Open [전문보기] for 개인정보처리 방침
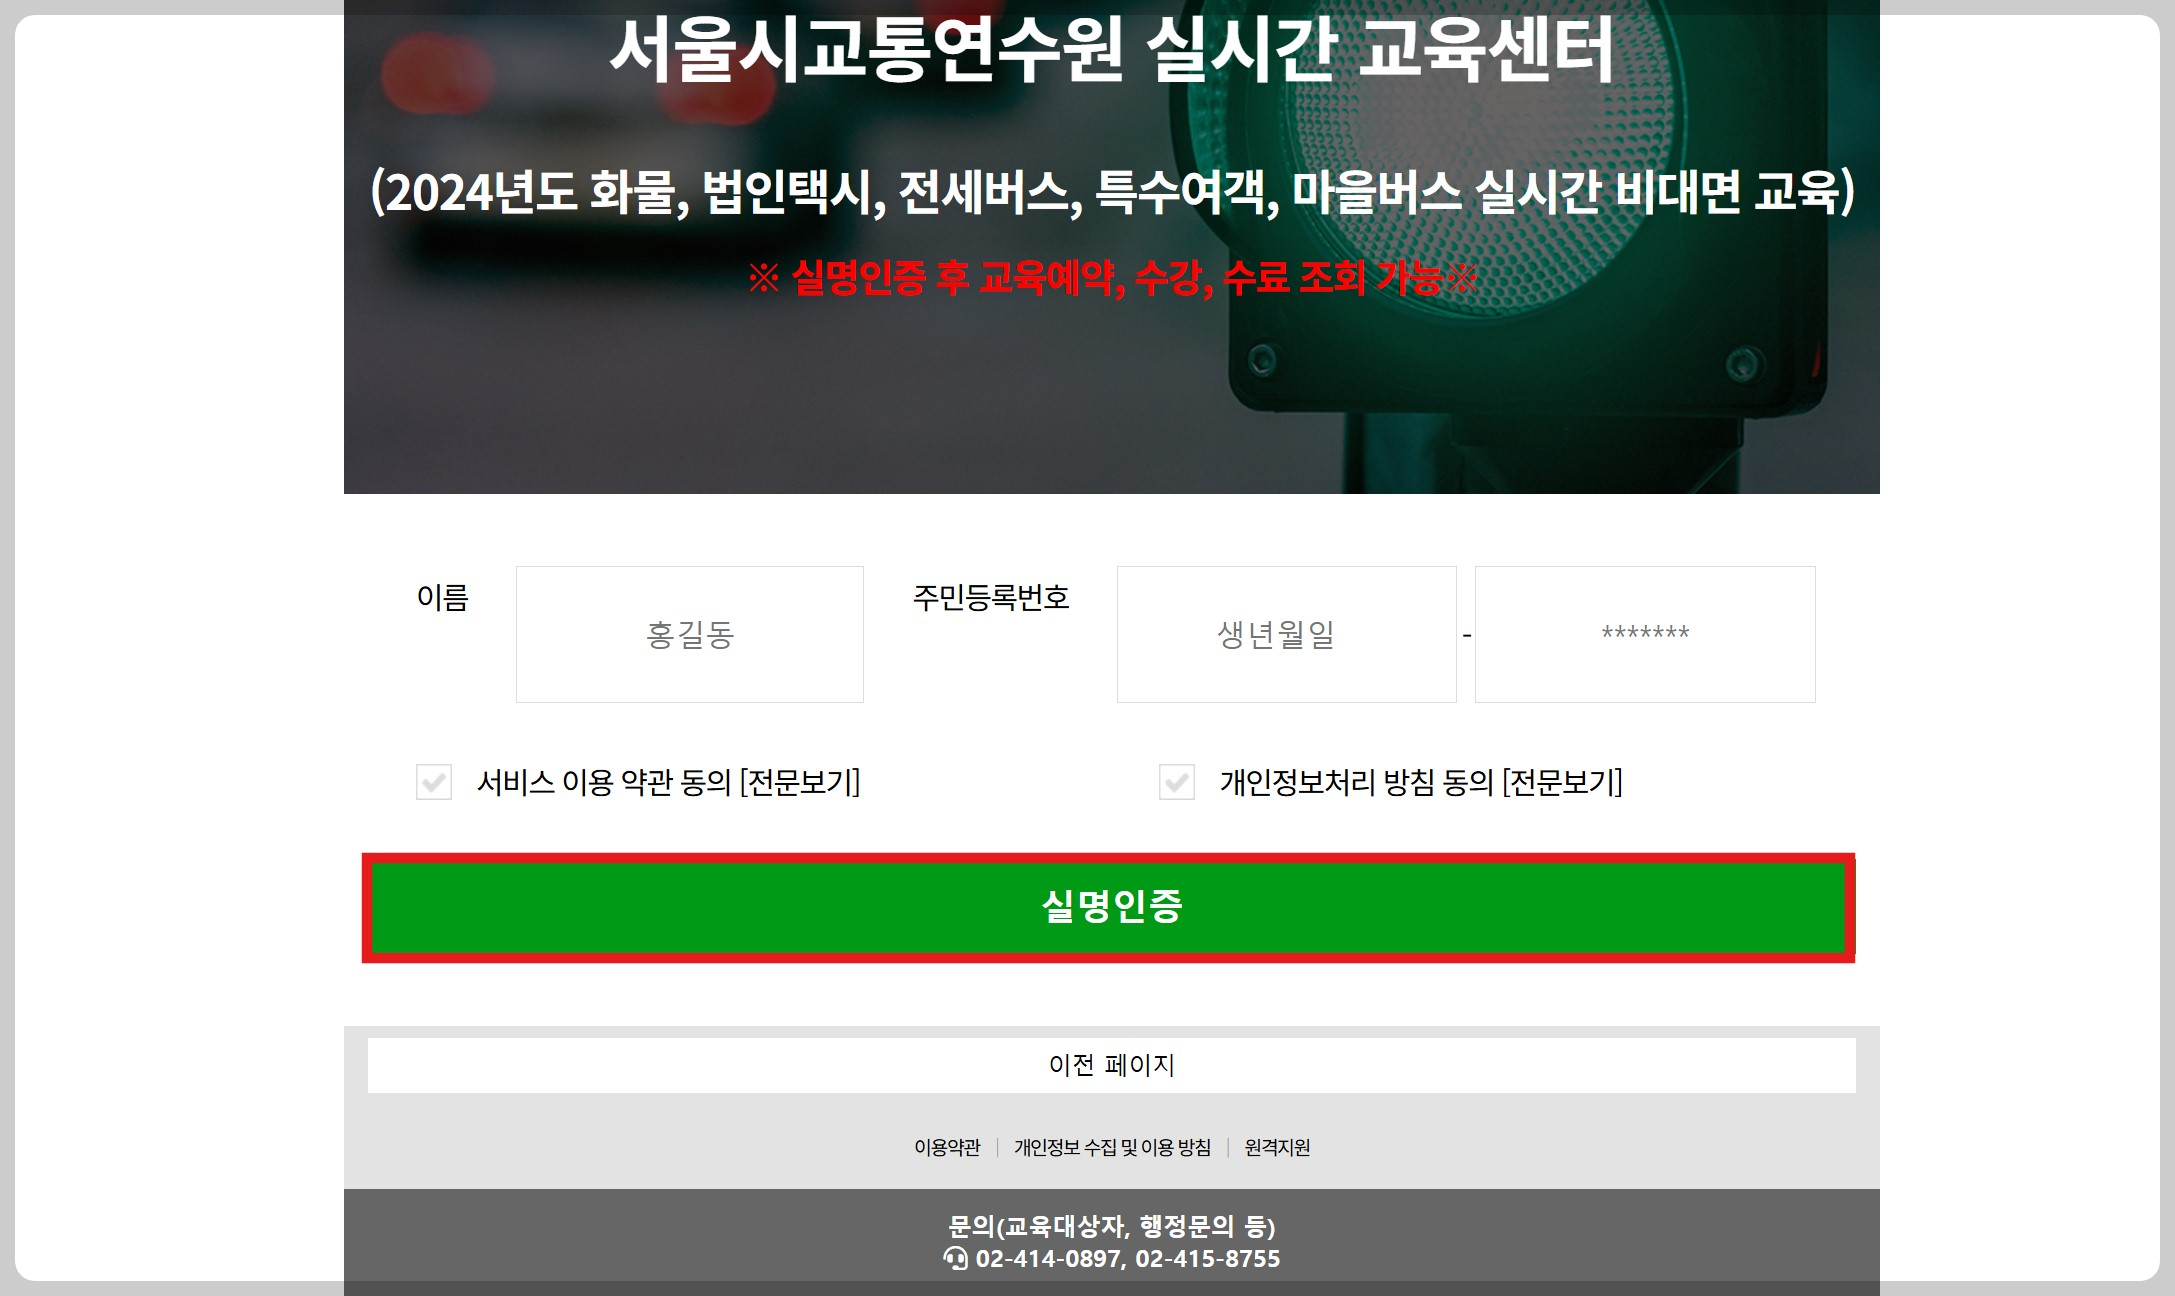 [x=1562, y=782]
